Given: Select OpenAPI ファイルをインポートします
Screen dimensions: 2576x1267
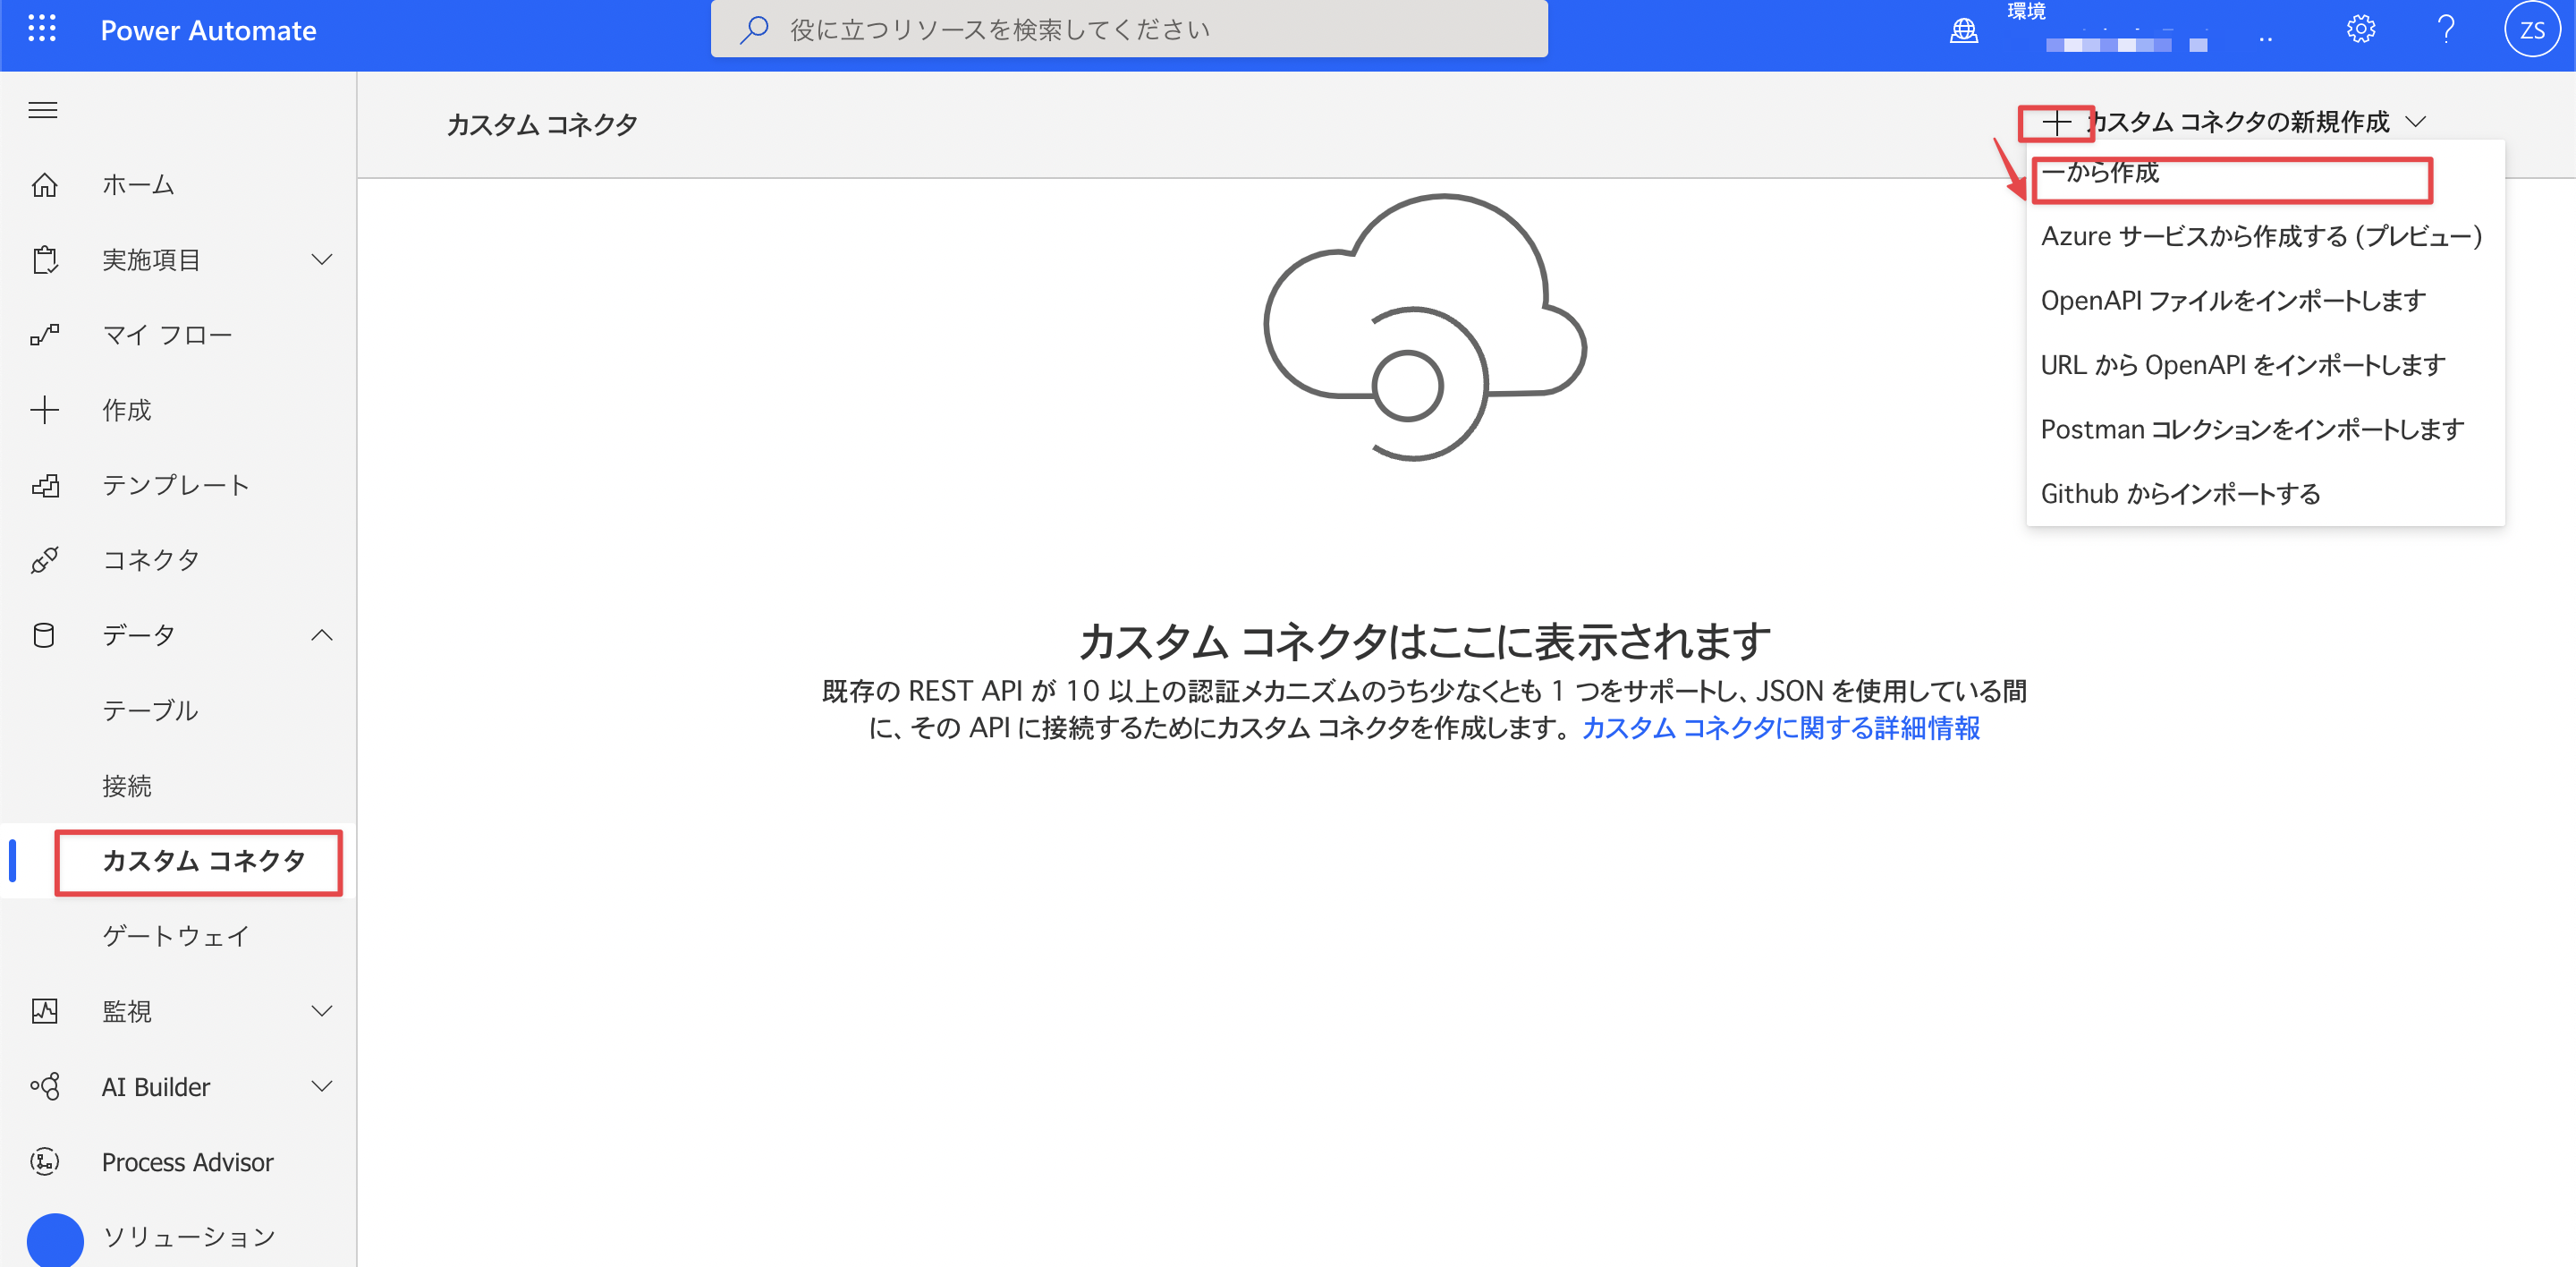Looking at the screenshot, I should (x=2265, y=301).
